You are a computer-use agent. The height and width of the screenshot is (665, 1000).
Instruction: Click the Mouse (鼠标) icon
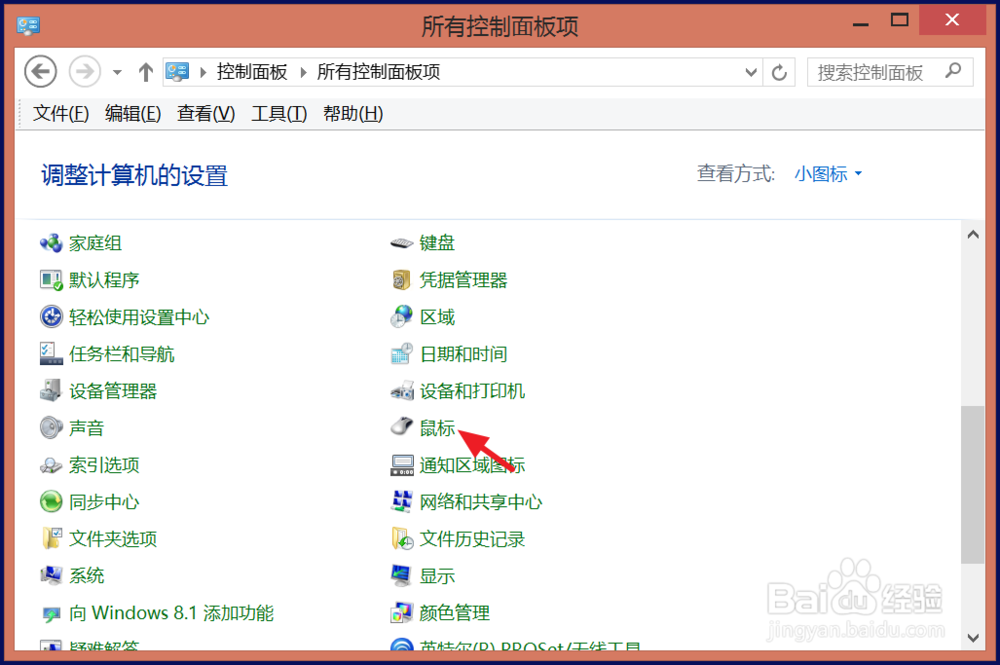pyautogui.click(x=402, y=427)
